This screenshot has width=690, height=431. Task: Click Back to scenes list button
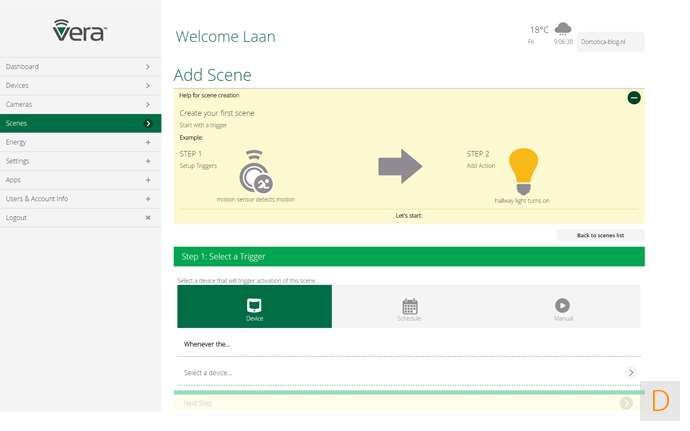600,235
